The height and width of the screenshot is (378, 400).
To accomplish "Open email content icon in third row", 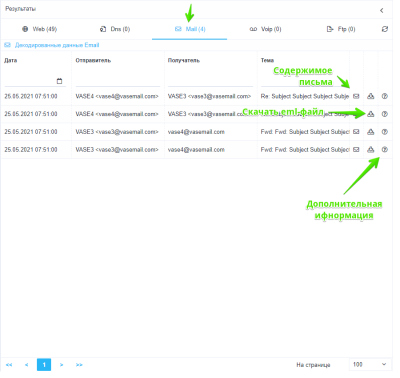I will [x=356, y=132].
